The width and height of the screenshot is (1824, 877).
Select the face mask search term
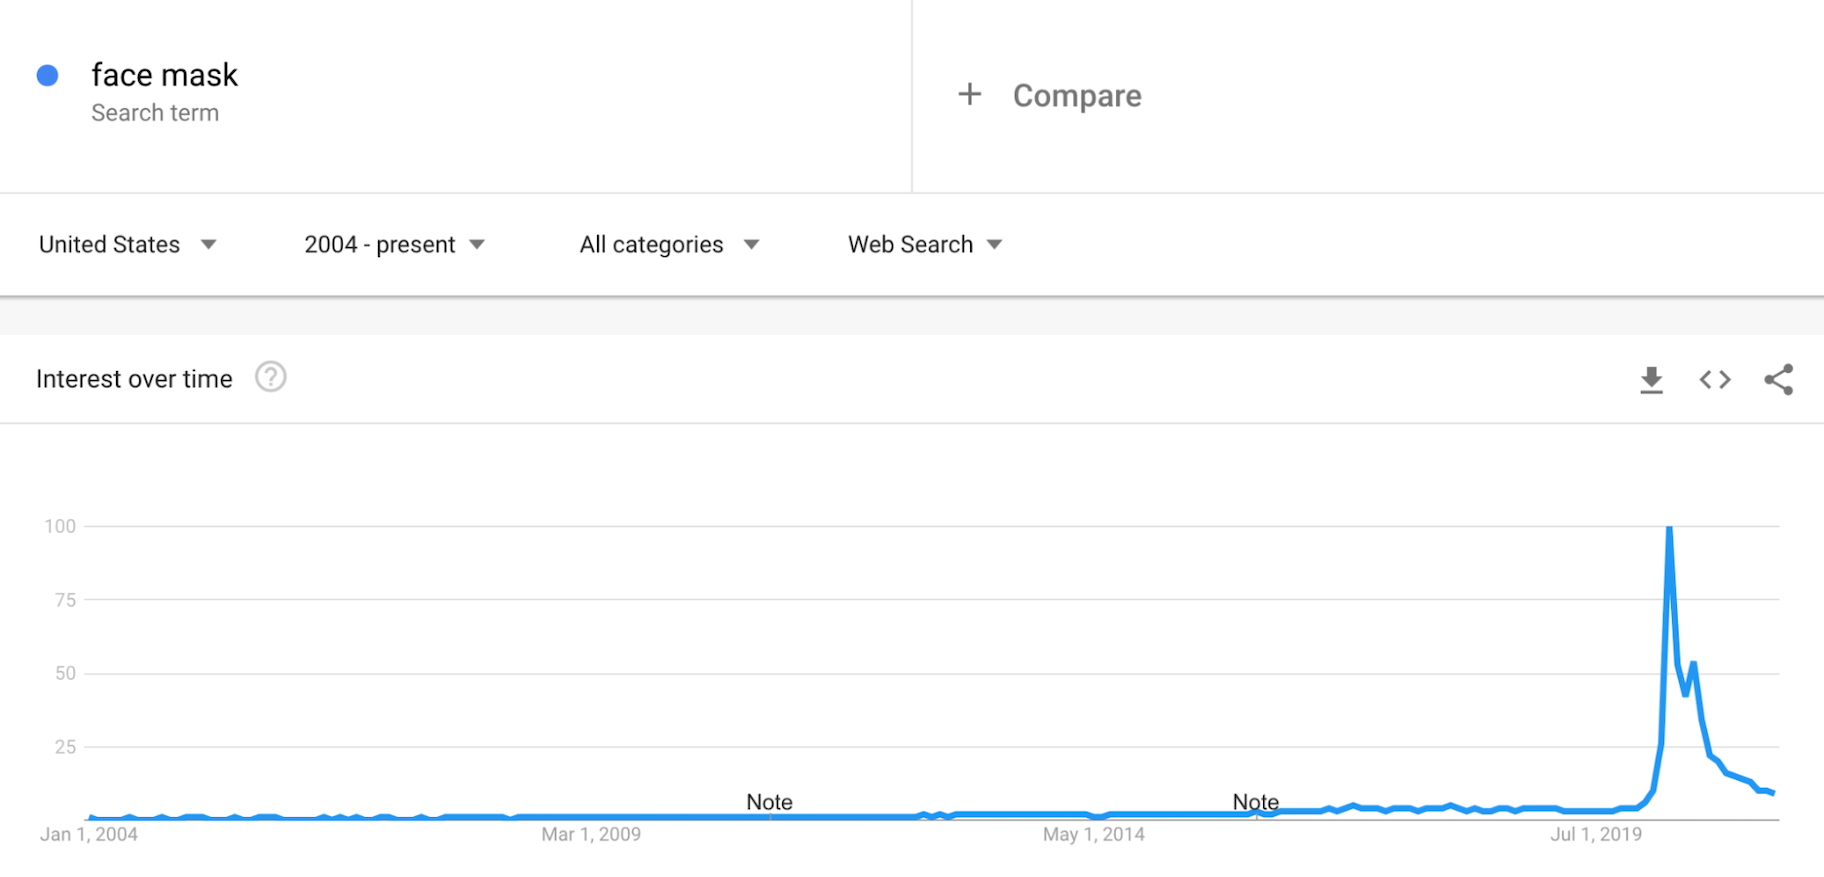165,74
